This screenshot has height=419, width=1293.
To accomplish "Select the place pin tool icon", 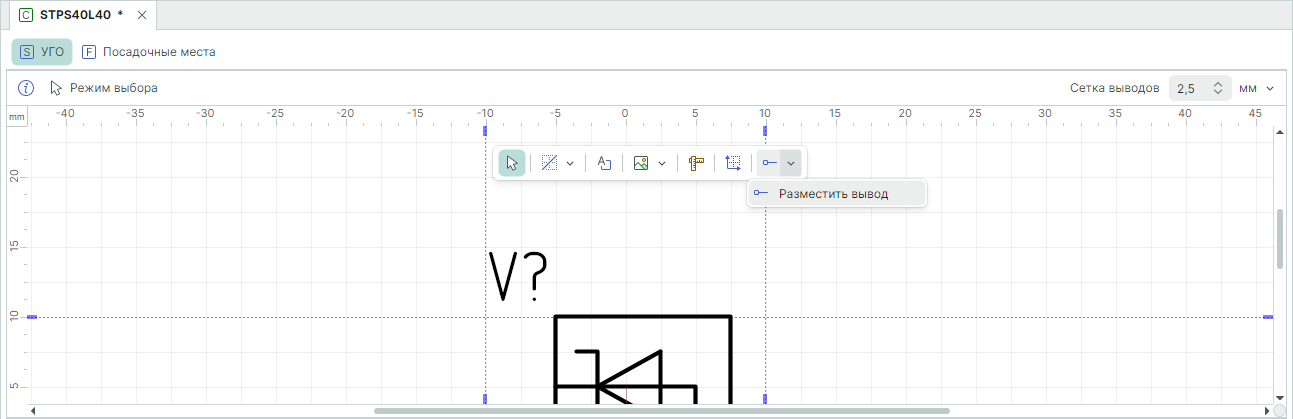I will point(768,163).
